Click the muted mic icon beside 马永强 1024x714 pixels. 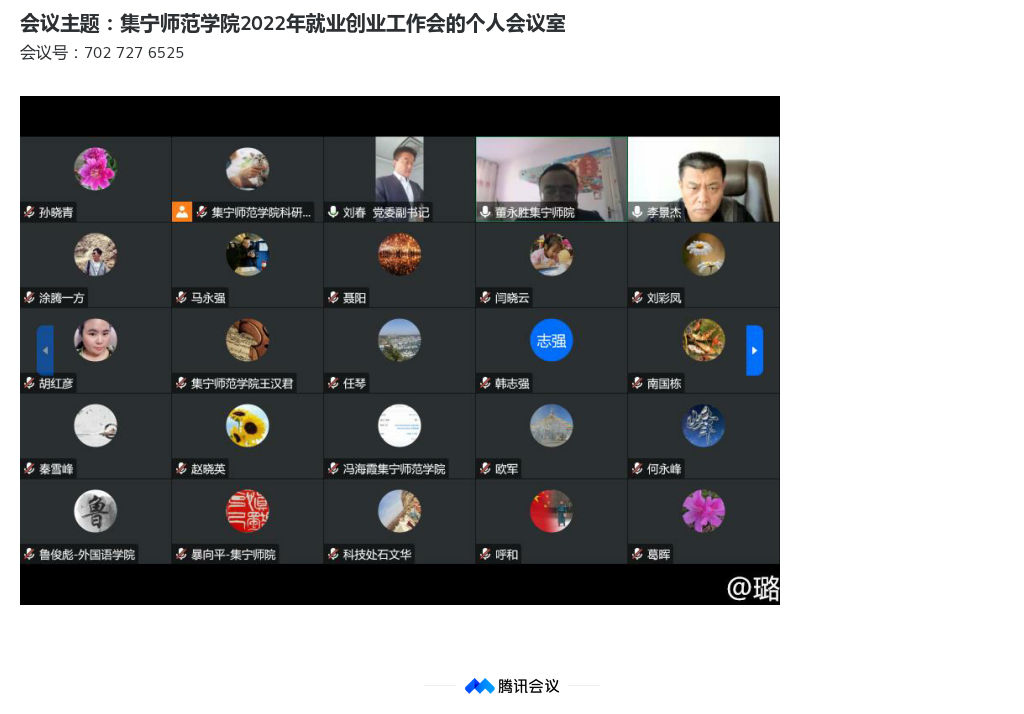(x=181, y=298)
